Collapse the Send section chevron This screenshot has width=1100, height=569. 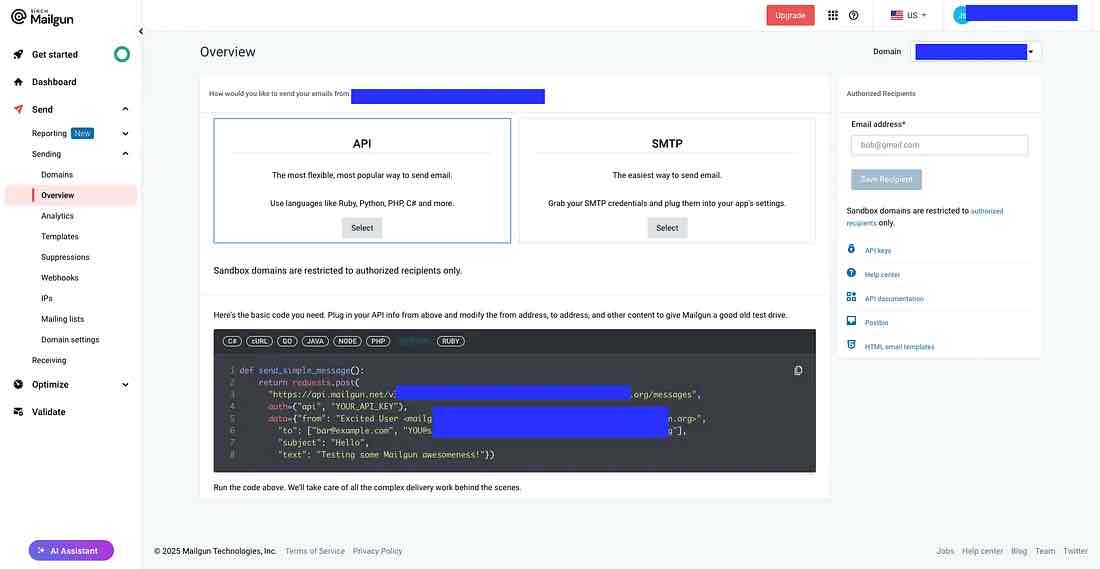(126, 109)
